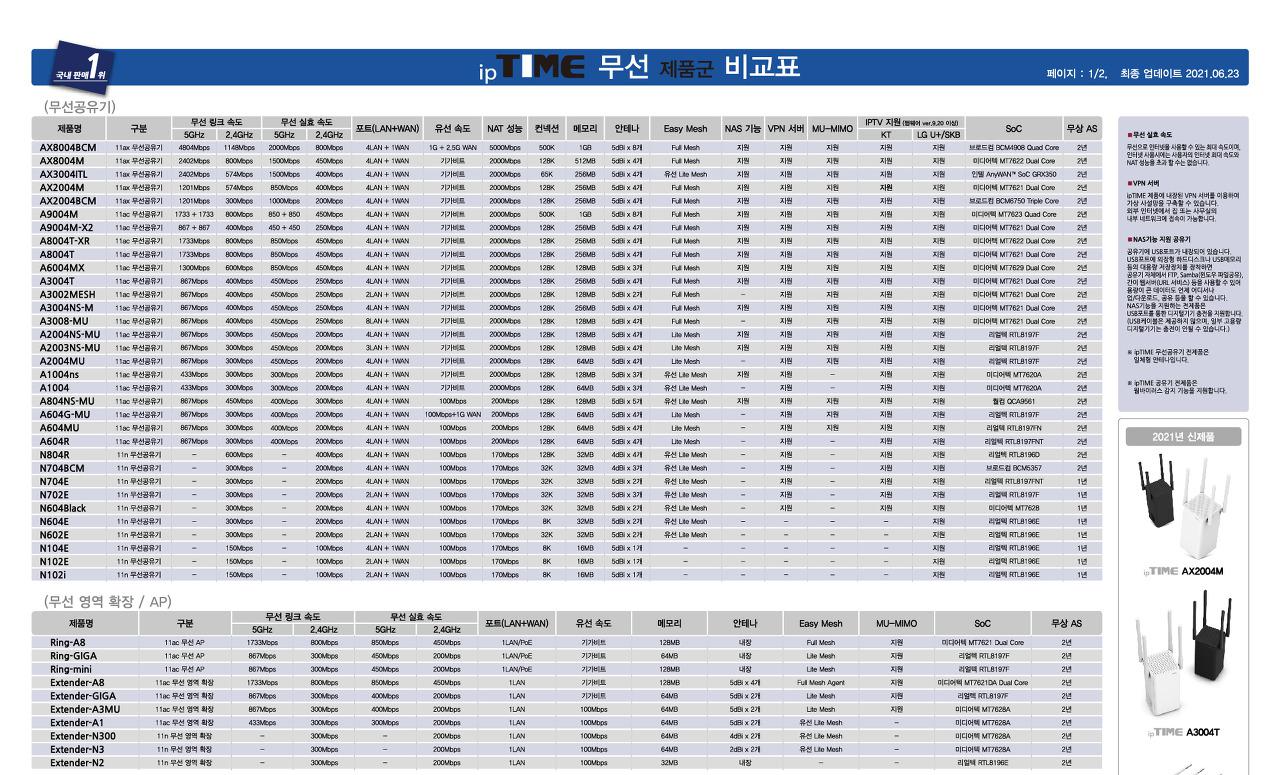1280x775 pixels.
Task: Click the 페이지 : 1/2 indicator
Action: pos(1076,74)
